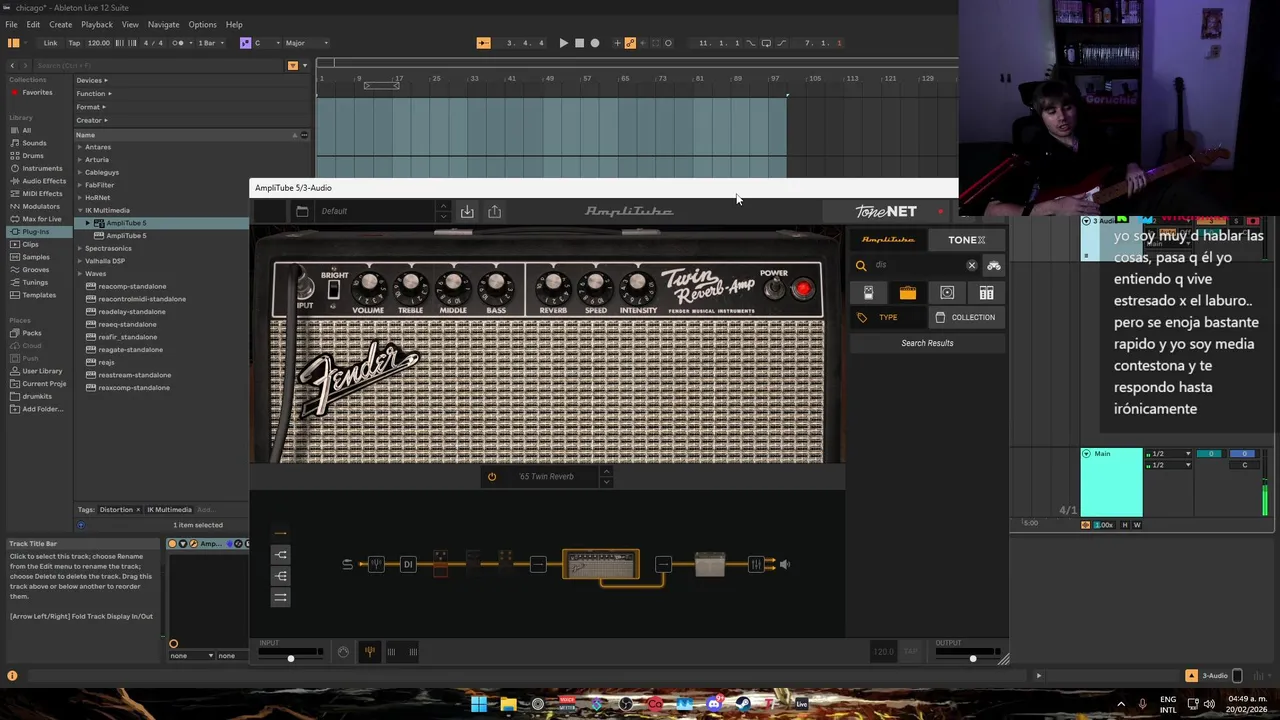Click the gear-model icon next to the search field

coord(993,265)
